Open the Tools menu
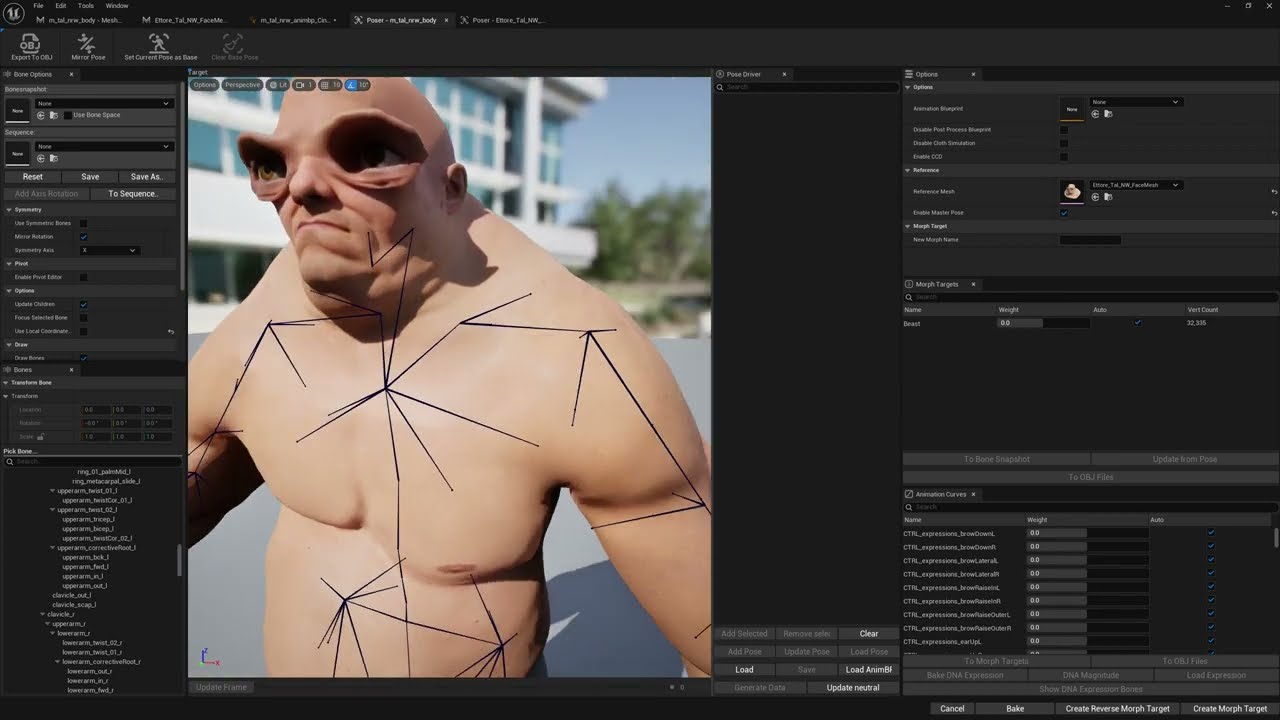The height and width of the screenshot is (720, 1280). coord(86,6)
